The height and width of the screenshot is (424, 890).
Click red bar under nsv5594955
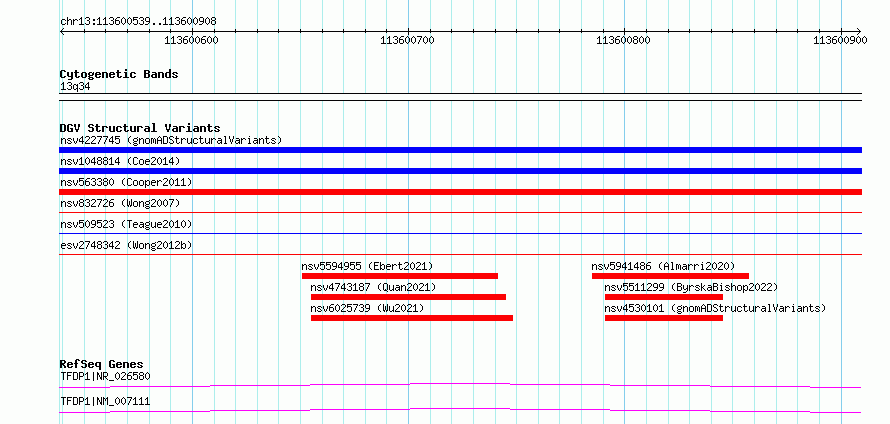[400, 276]
